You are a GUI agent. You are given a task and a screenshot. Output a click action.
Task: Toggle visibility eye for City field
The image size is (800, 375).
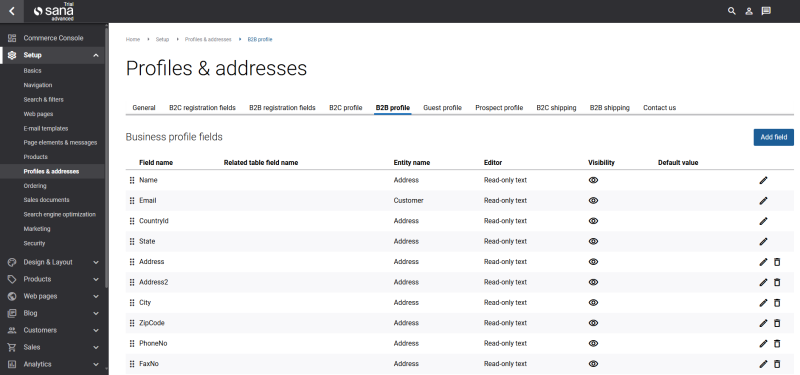[593, 303]
